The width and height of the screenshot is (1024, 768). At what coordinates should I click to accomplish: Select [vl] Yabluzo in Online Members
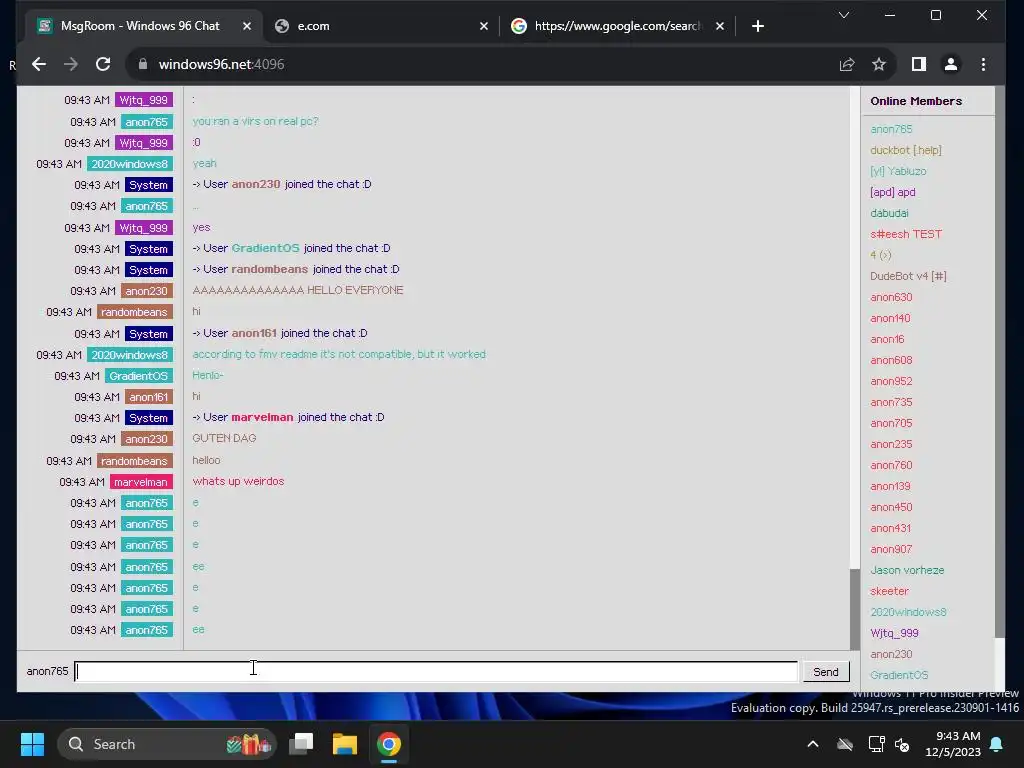tap(898, 171)
